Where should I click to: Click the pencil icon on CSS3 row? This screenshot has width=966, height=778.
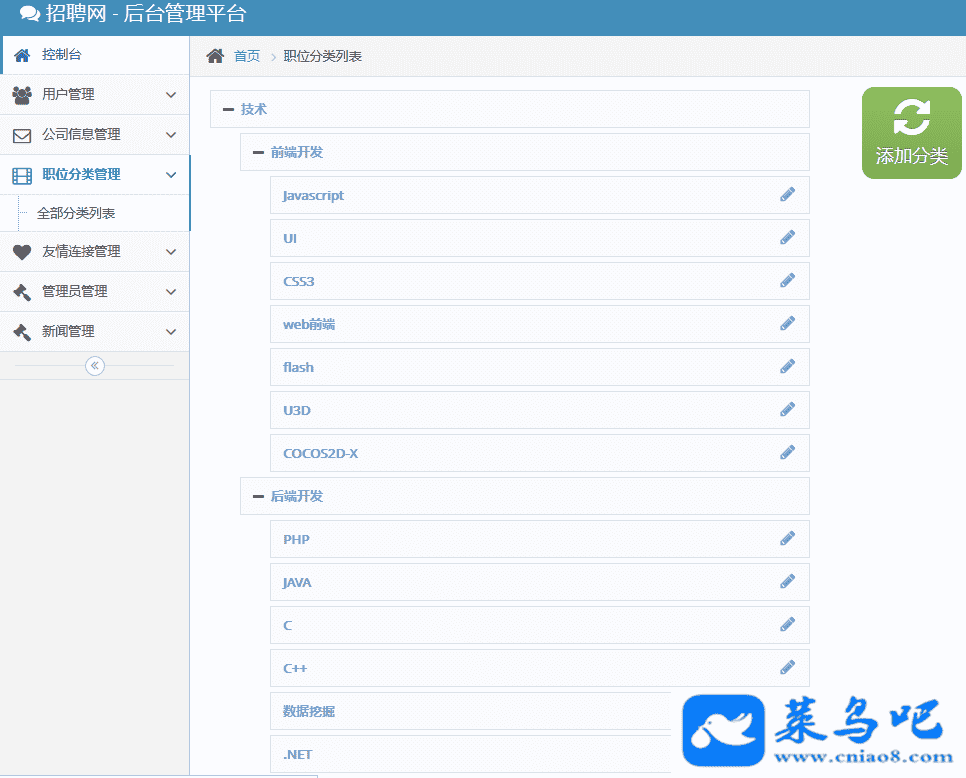(787, 281)
